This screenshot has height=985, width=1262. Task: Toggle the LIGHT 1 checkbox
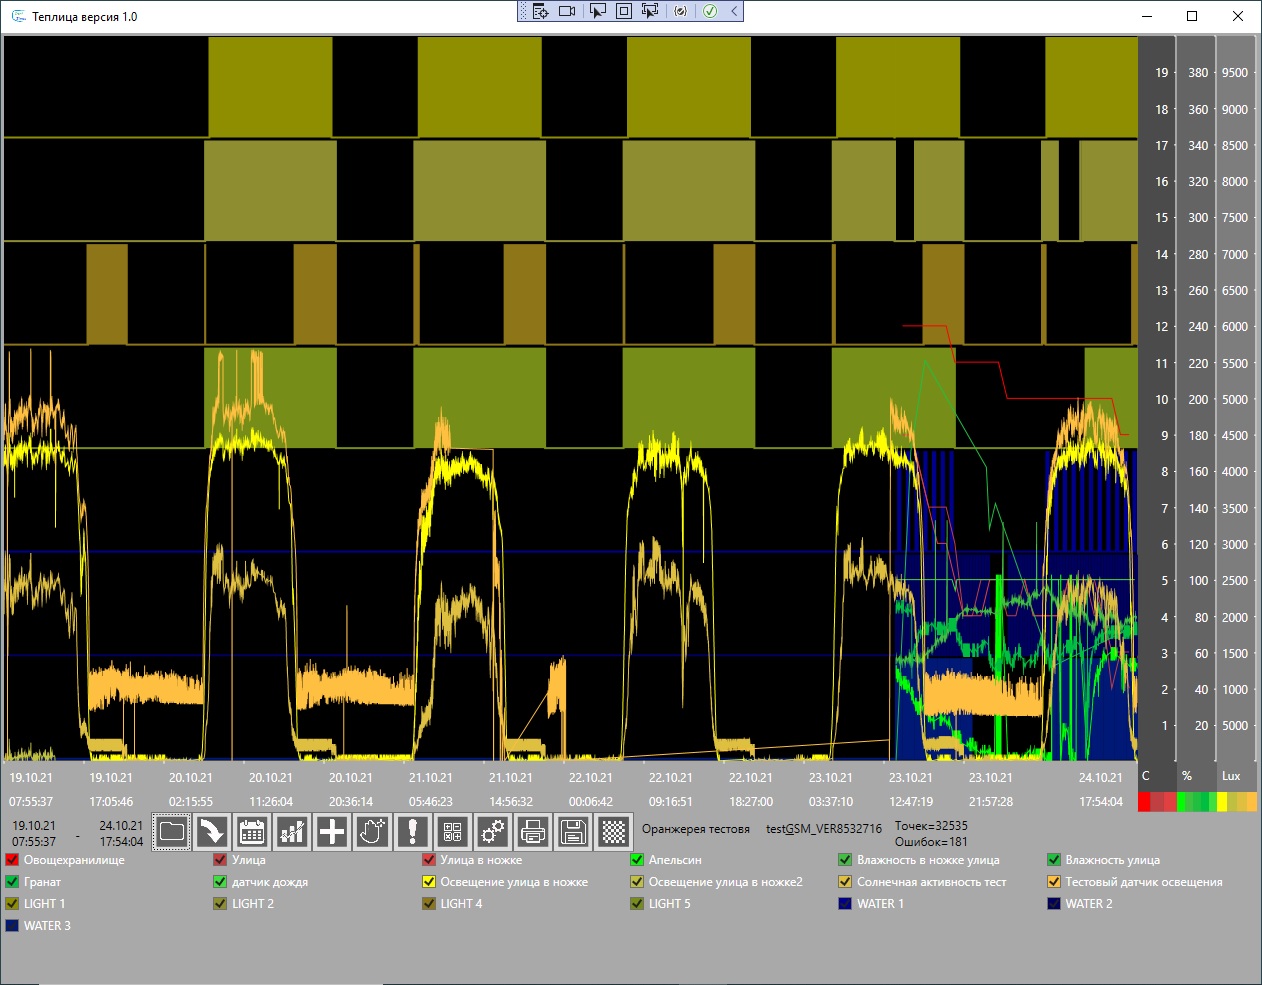[12, 904]
